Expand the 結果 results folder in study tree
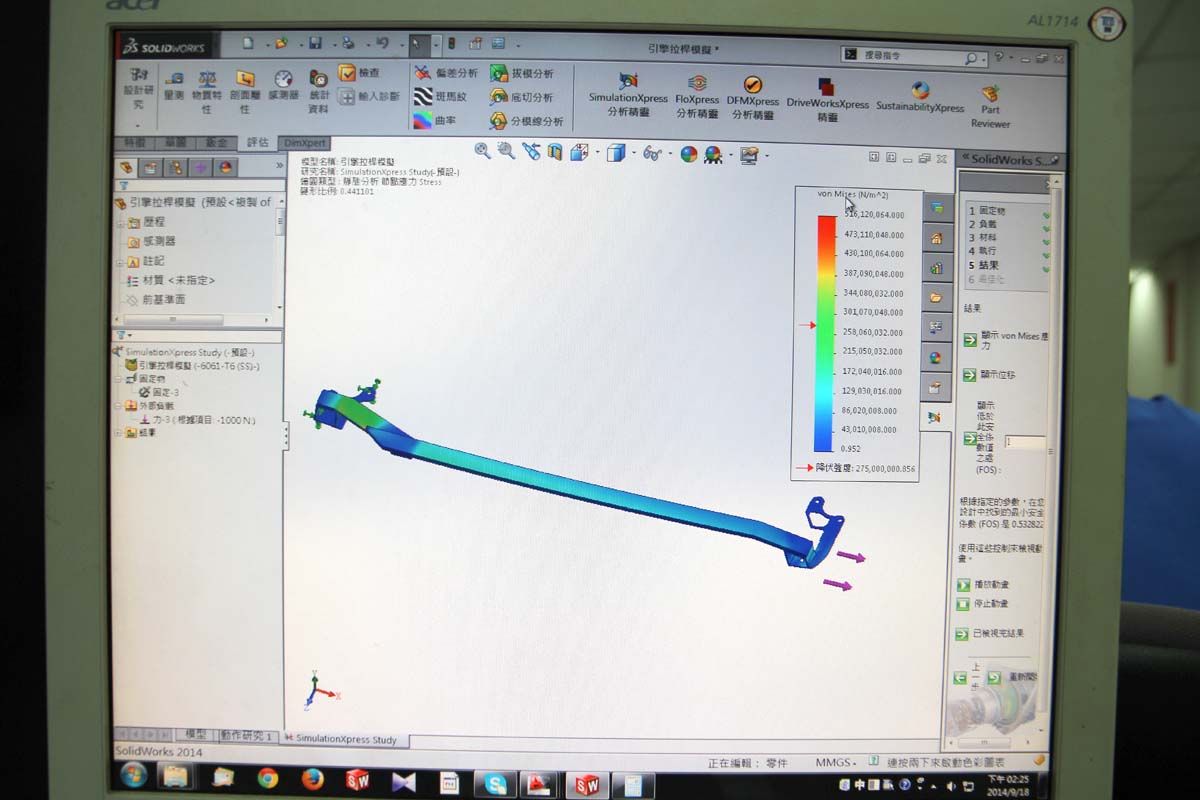The height and width of the screenshot is (800, 1200). [118, 433]
